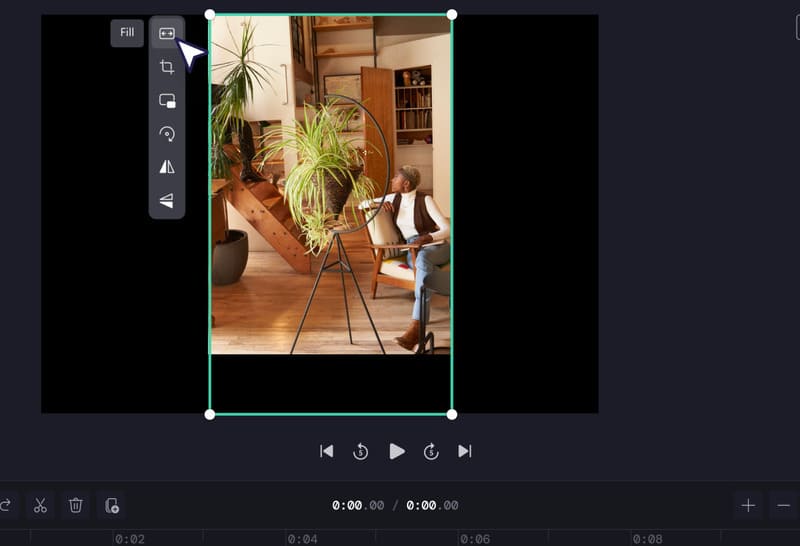800x546 pixels.
Task: Click the top-right corner resize handle
Action: coord(452,15)
